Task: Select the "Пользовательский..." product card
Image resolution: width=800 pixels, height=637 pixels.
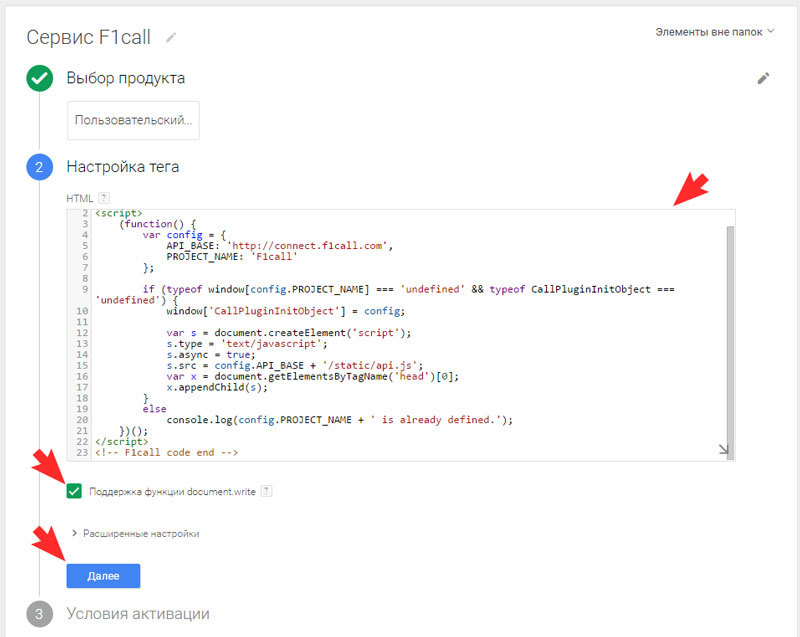Action: click(x=133, y=120)
